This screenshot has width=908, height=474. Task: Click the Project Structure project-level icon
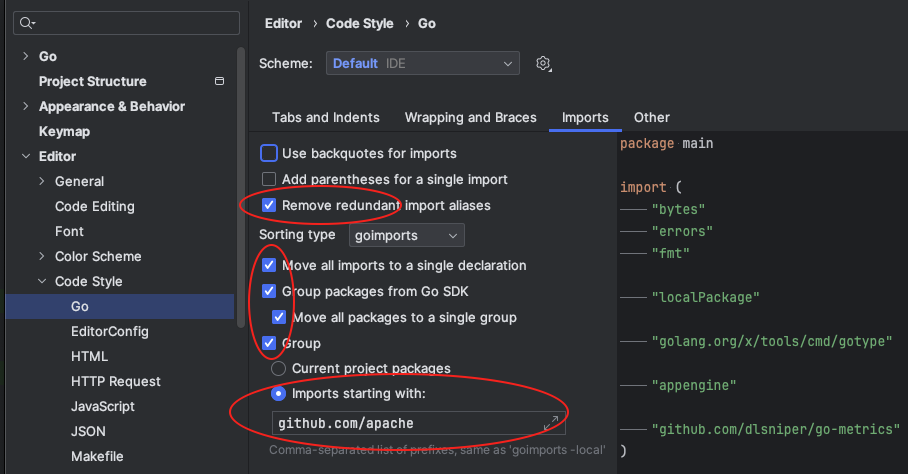coord(220,81)
